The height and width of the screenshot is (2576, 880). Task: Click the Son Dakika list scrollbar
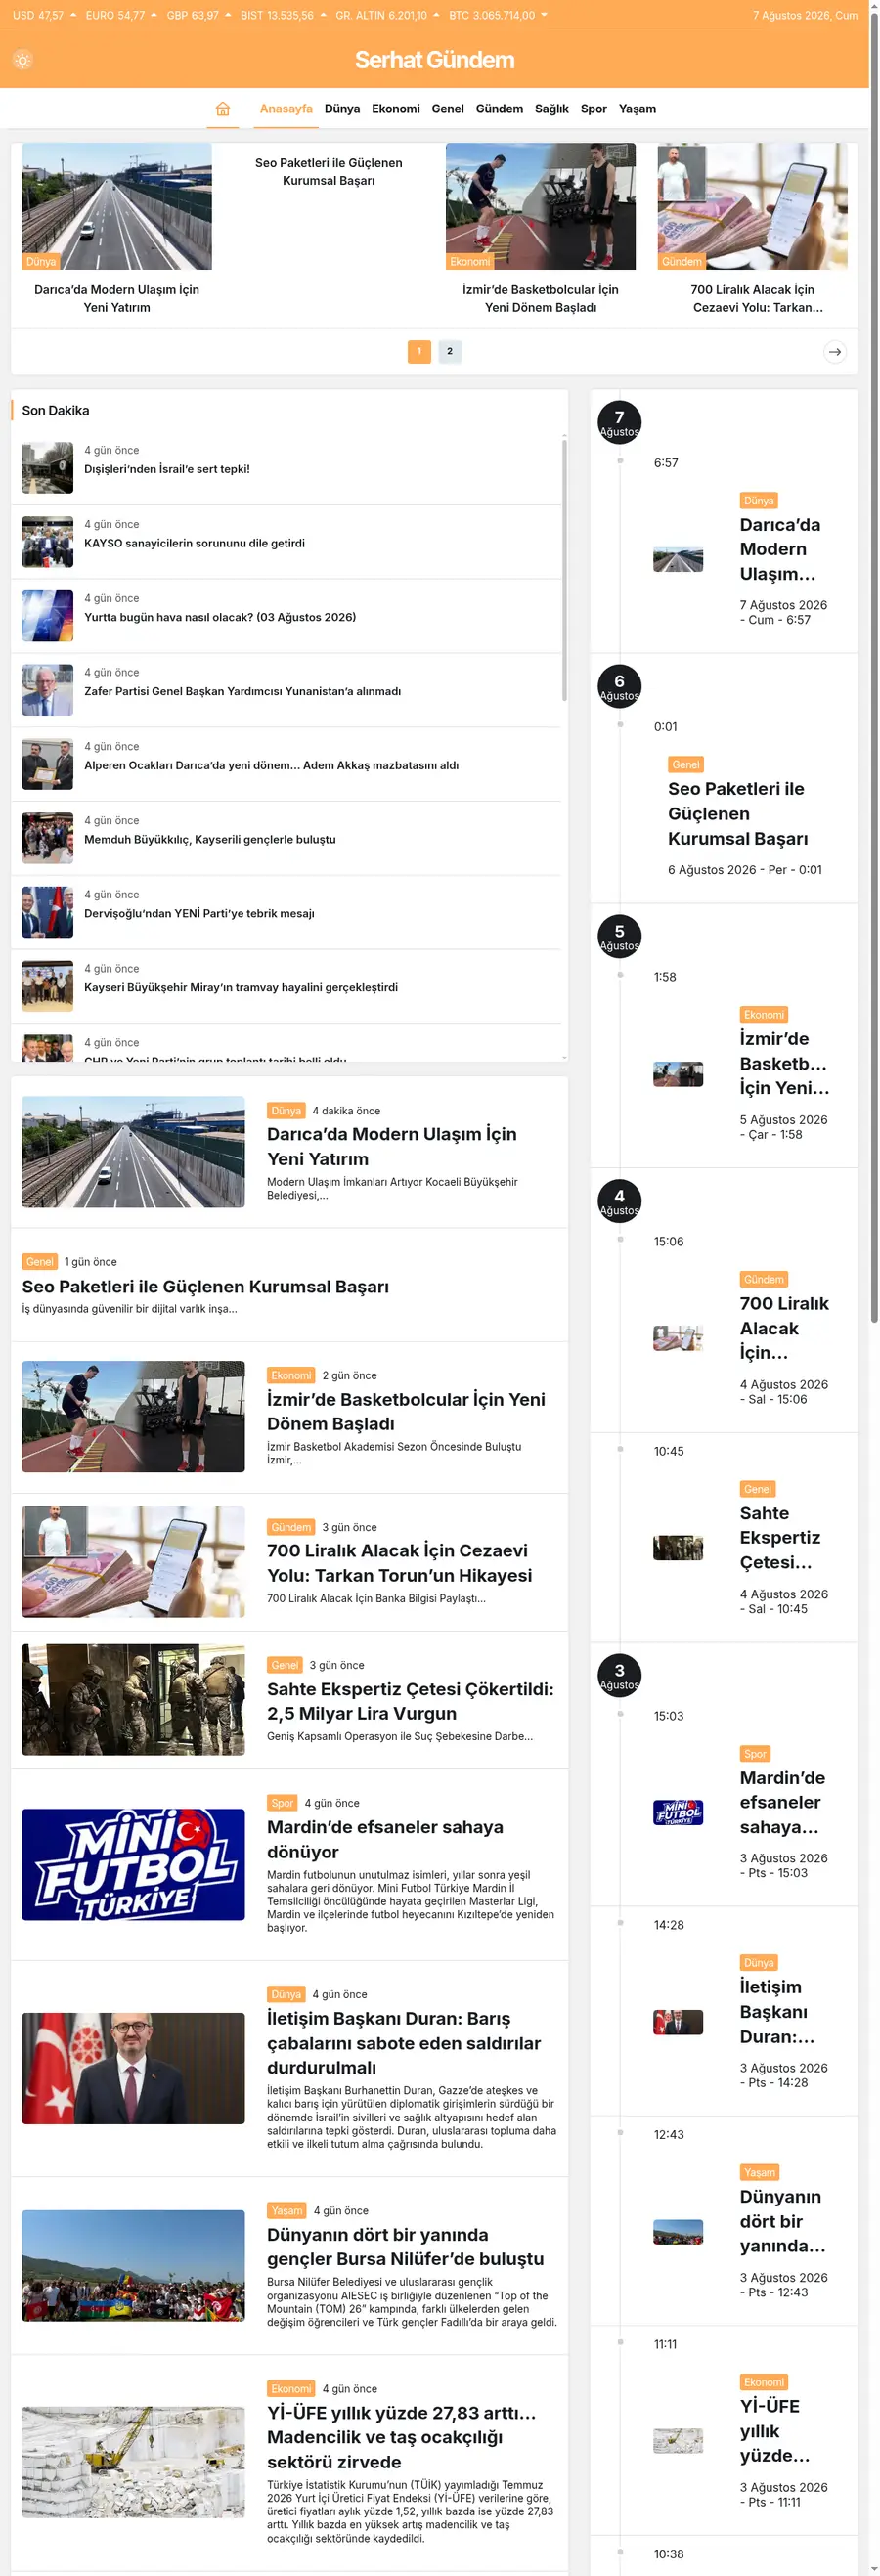coord(565,569)
